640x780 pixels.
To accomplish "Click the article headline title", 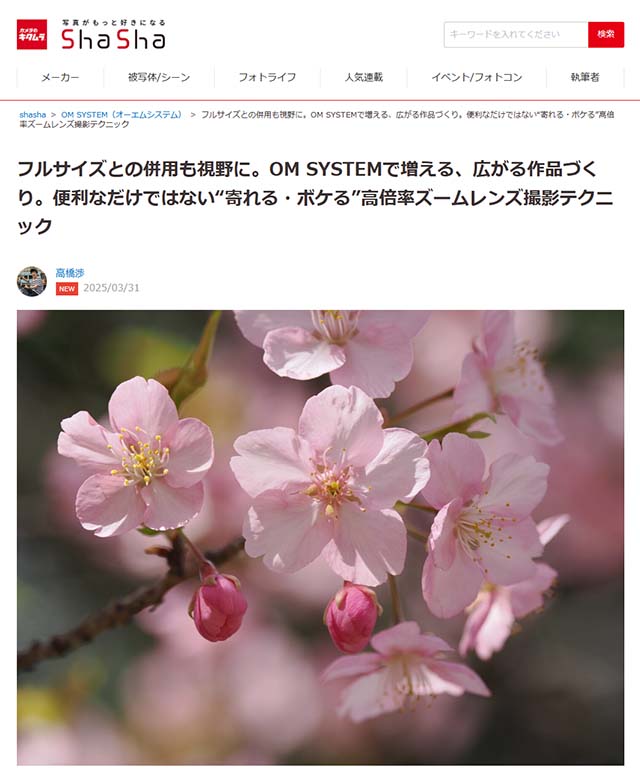I will tap(315, 197).
